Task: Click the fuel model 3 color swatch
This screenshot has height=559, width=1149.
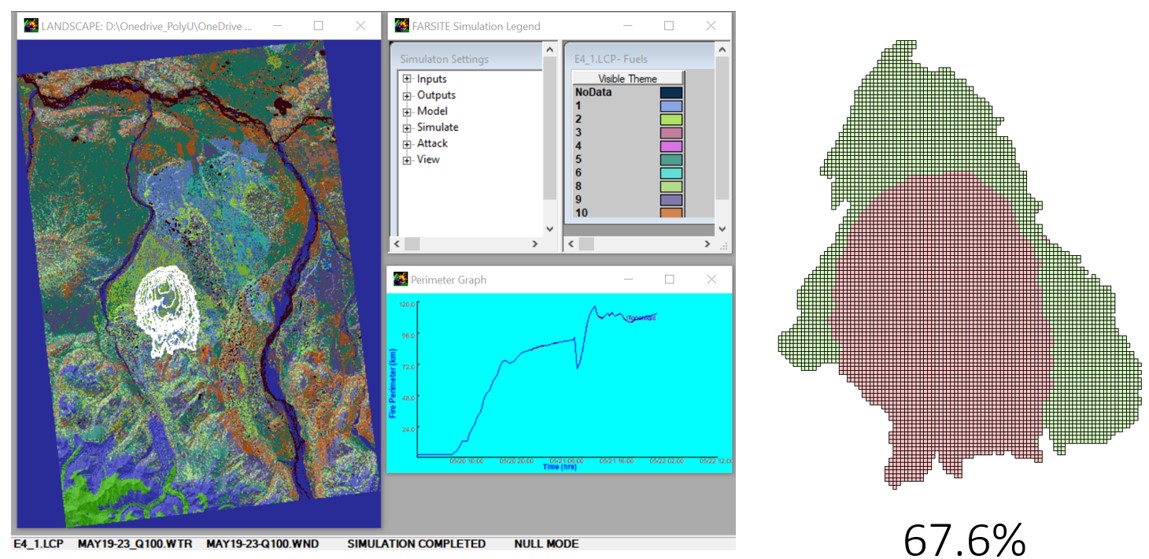Action: [x=671, y=133]
